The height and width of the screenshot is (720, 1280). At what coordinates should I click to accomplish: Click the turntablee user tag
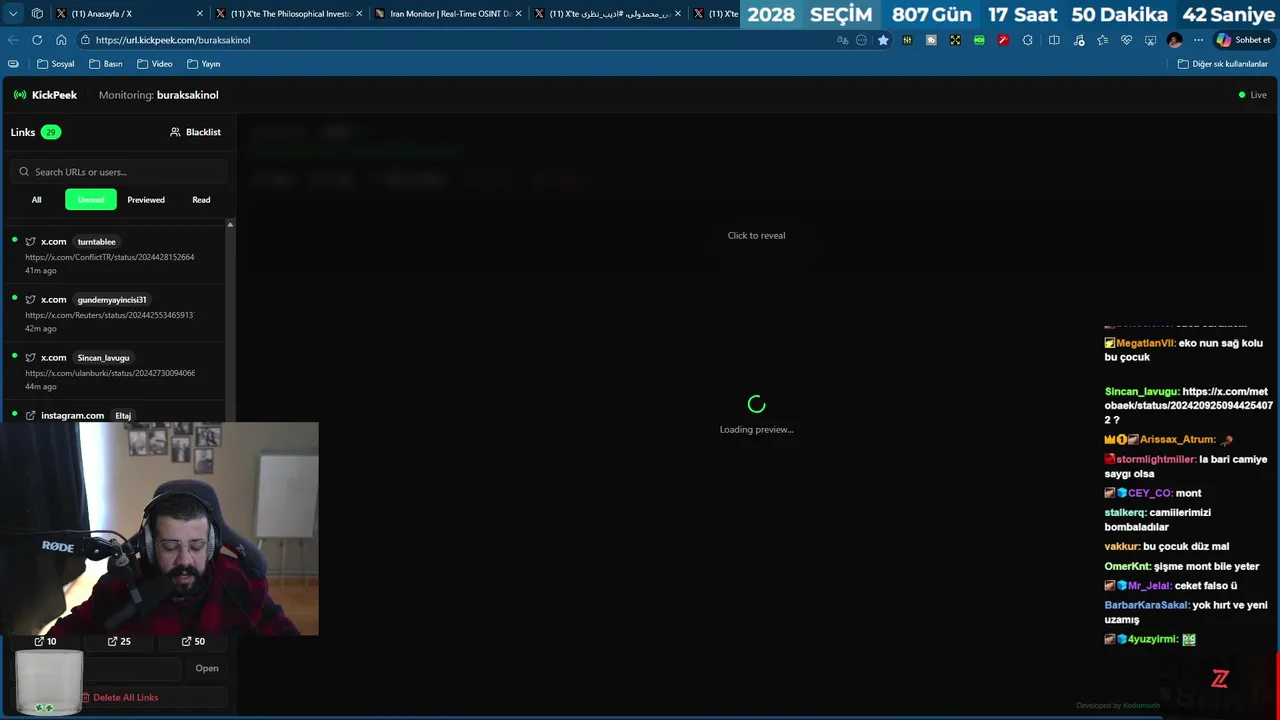pos(97,242)
